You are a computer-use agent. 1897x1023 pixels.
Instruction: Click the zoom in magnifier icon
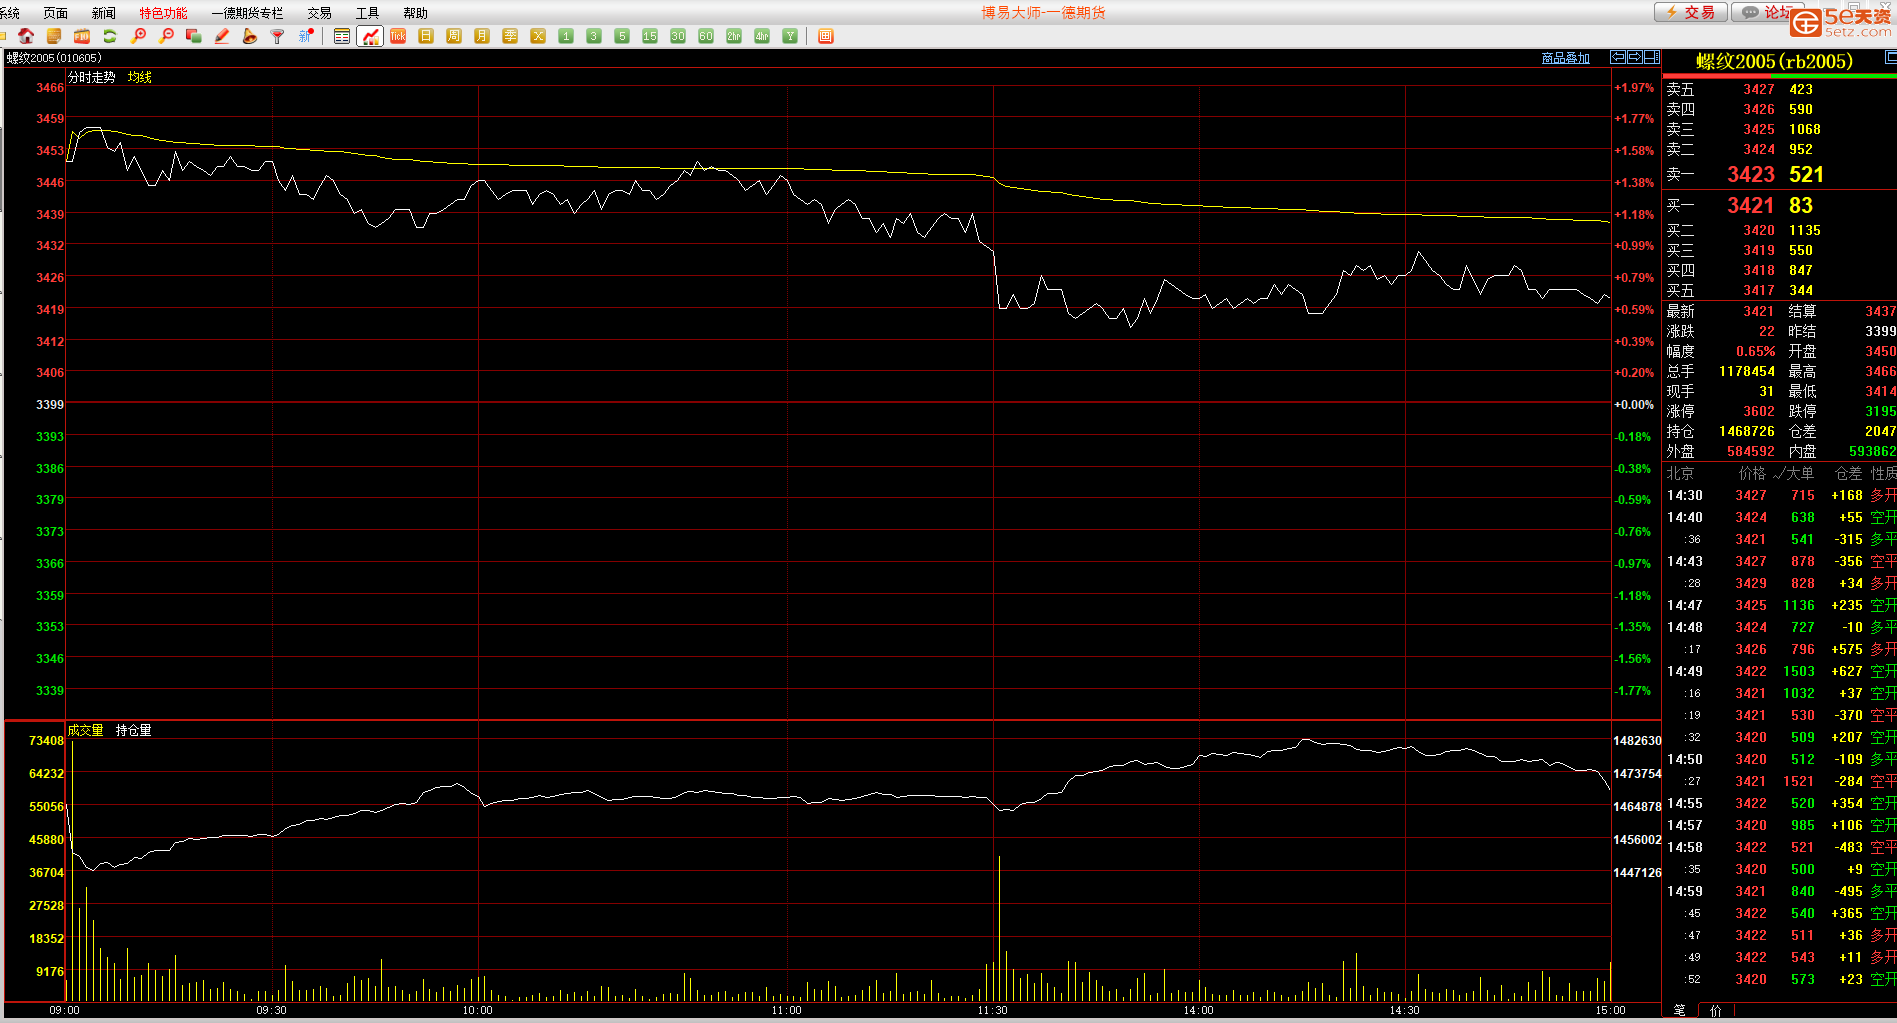coord(138,36)
